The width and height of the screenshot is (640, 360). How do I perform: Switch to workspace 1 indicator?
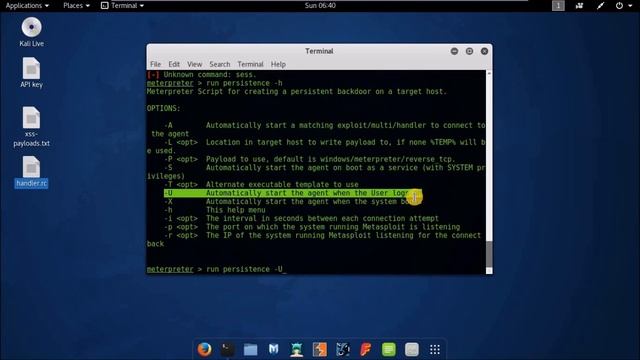tap(558, 6)
